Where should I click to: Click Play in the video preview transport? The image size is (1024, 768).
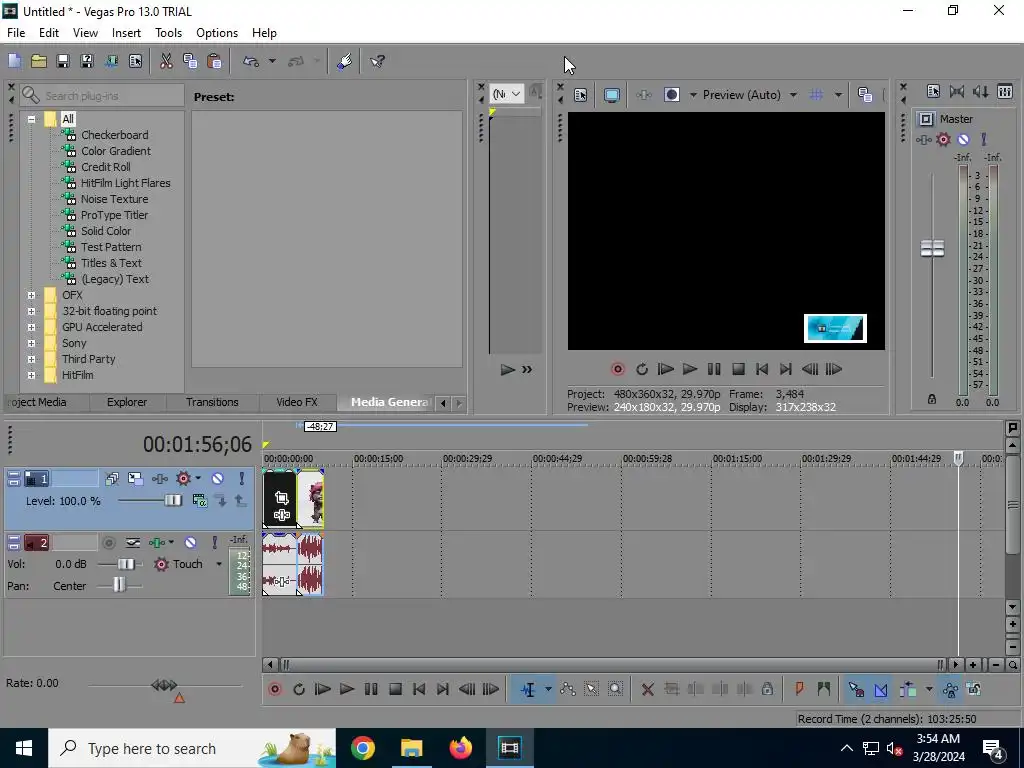click(x=690, y=369)
